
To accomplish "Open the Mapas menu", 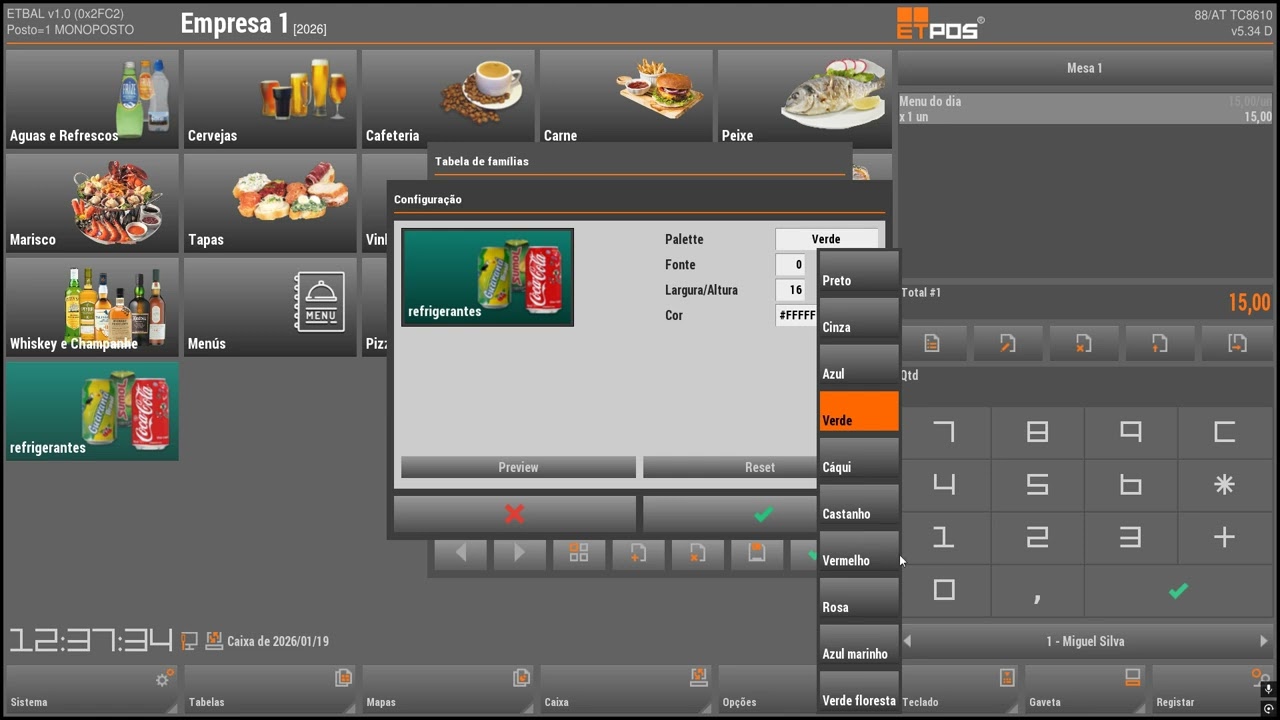I will 448,690.
